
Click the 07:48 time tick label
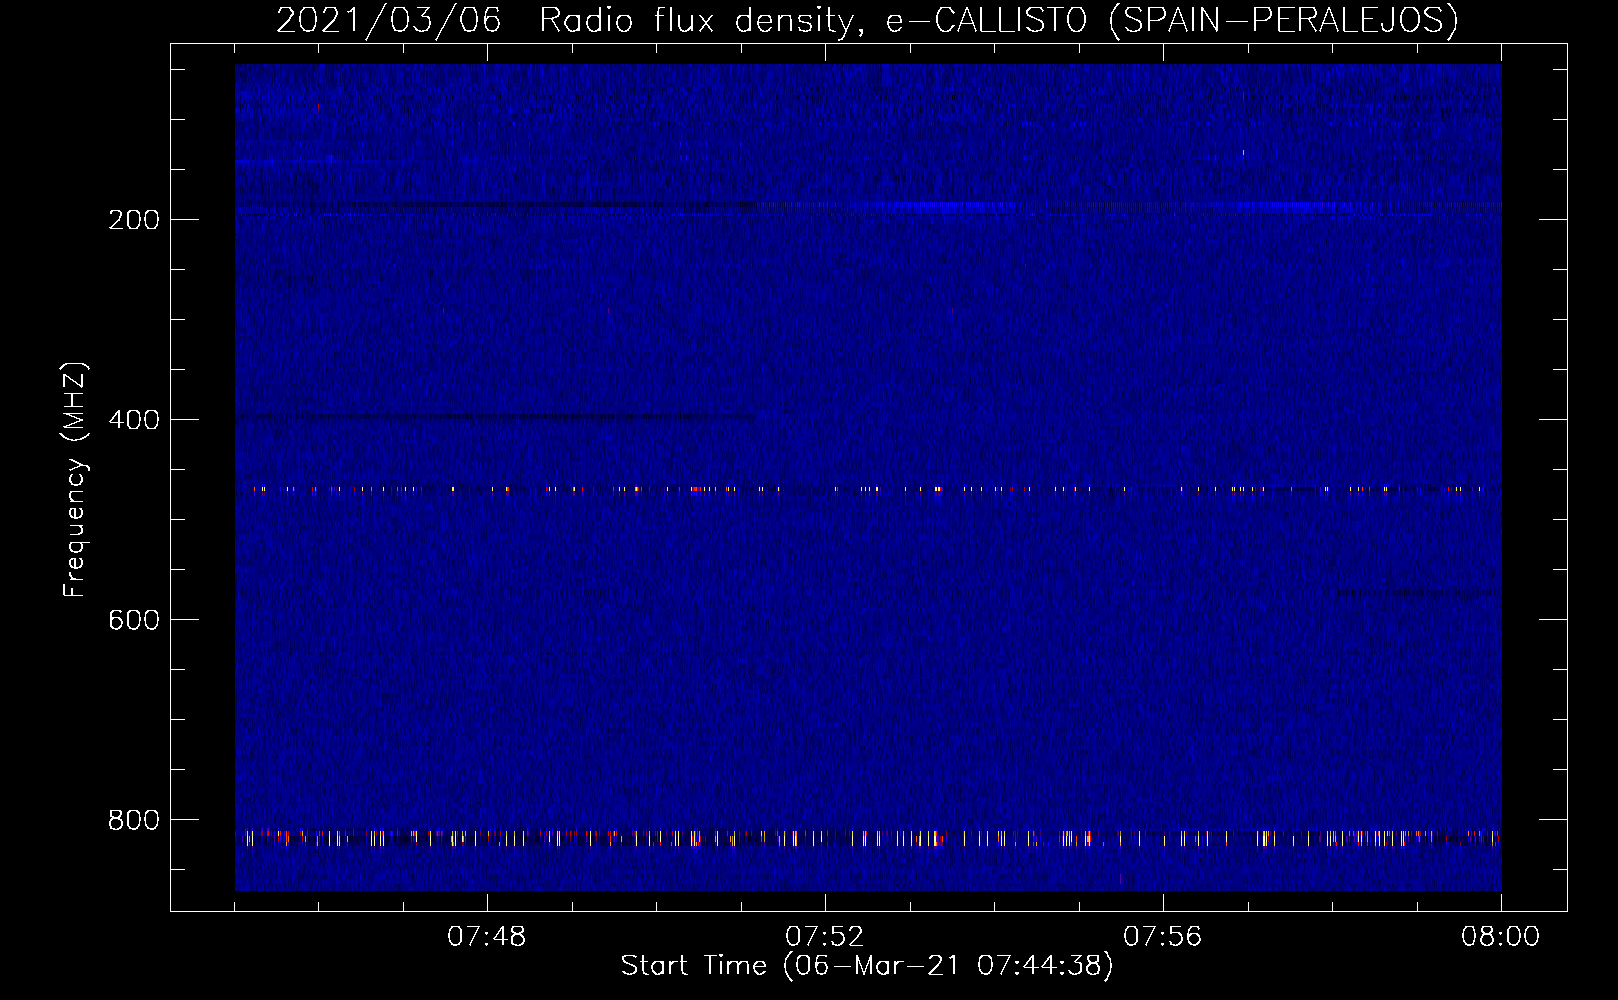(x=487, y=937)
